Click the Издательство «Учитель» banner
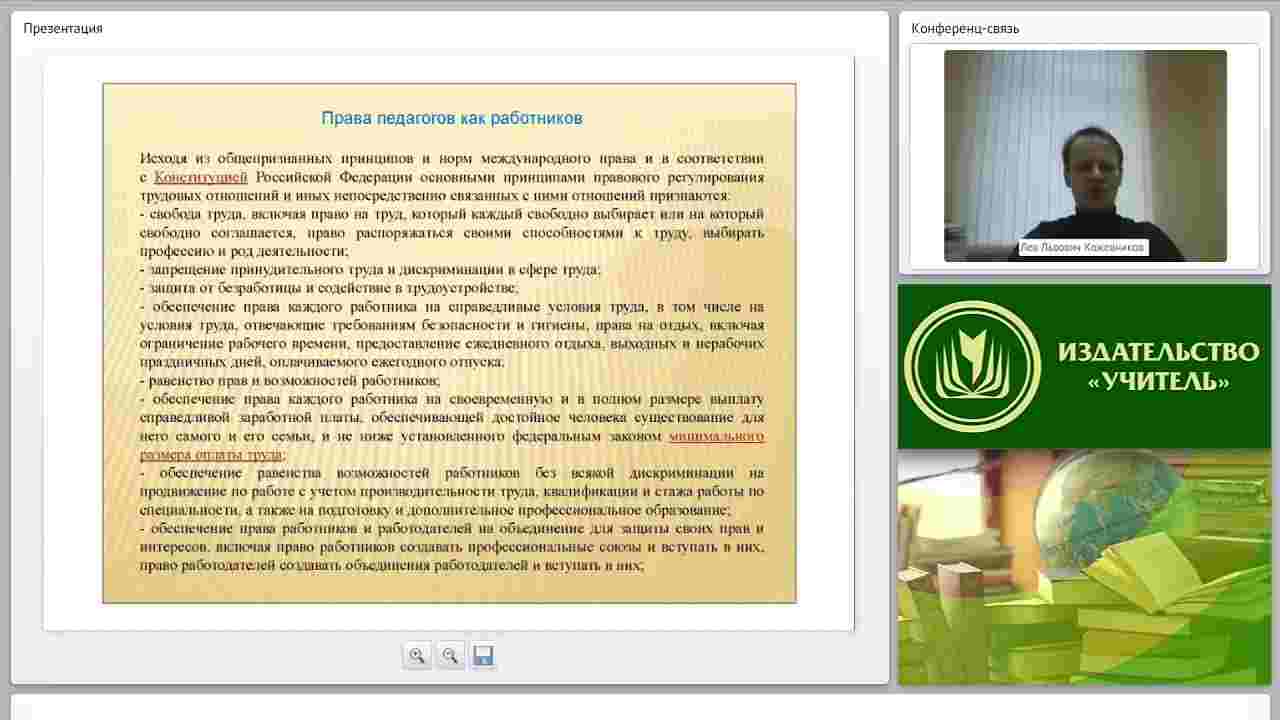 [x=1086, y=364]
